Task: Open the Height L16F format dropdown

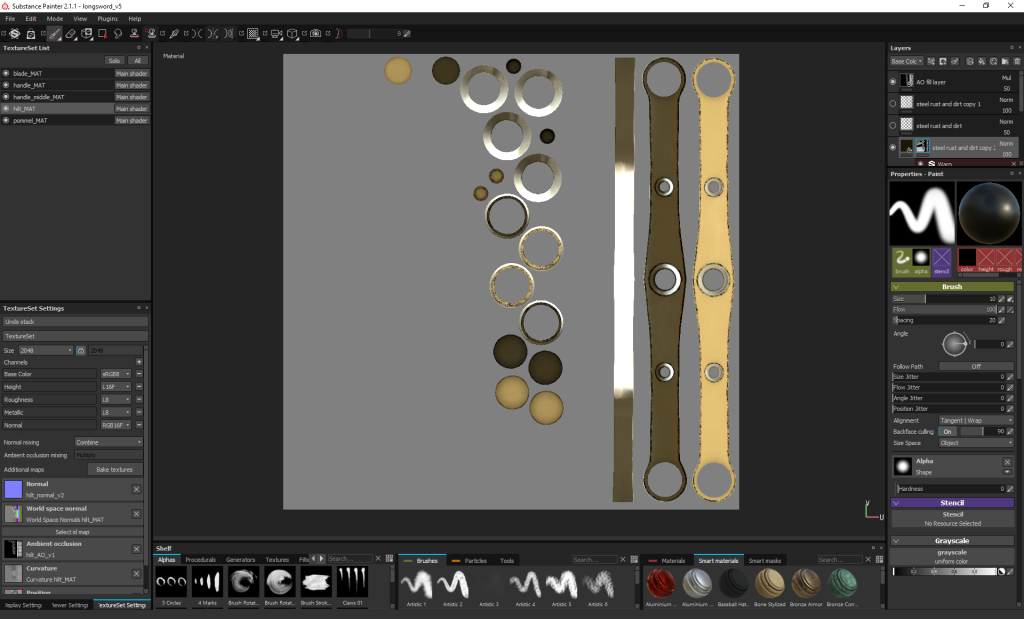Action: click(x=116, y=387)
